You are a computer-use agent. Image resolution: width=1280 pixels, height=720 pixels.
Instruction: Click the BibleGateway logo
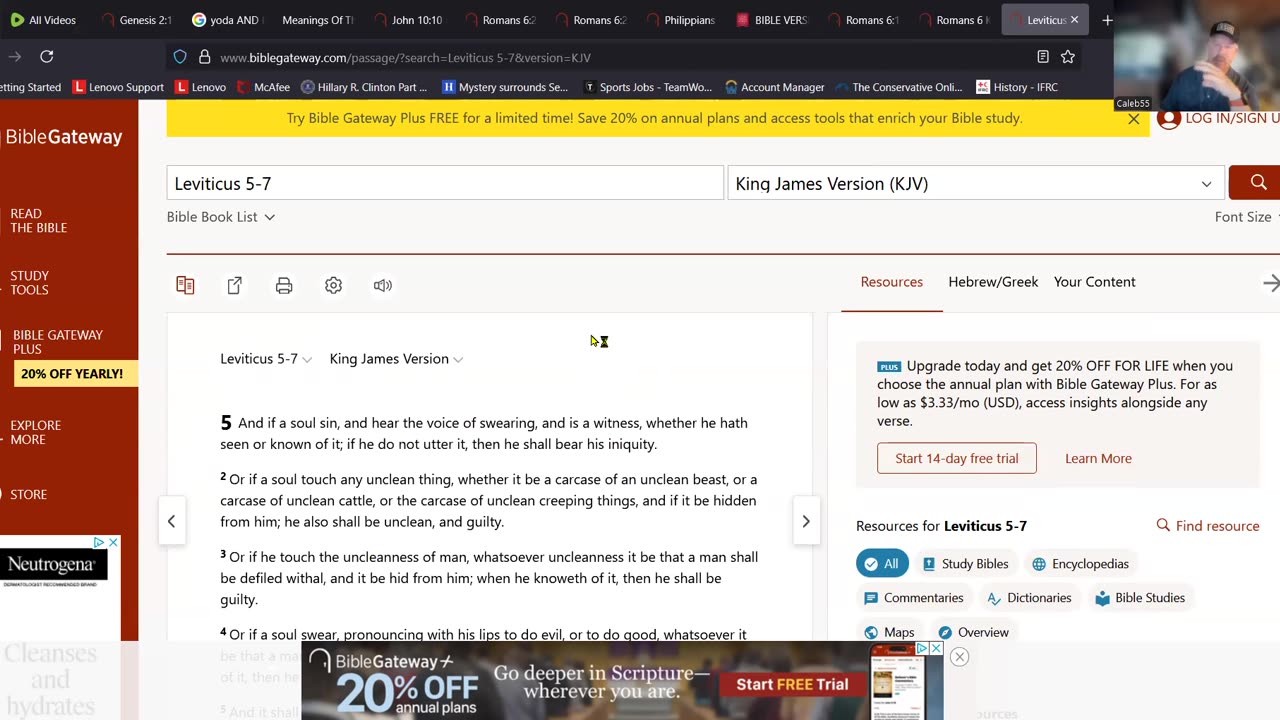(x=64, y=137)
